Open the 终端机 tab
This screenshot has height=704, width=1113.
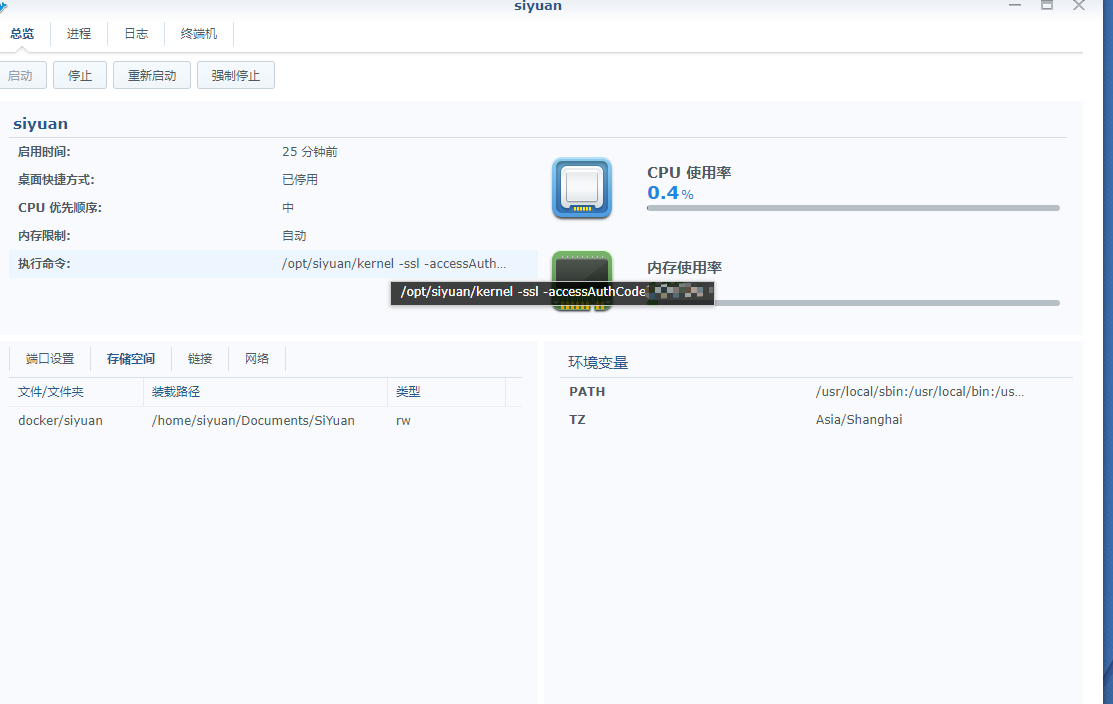click(x=199, y=34)
